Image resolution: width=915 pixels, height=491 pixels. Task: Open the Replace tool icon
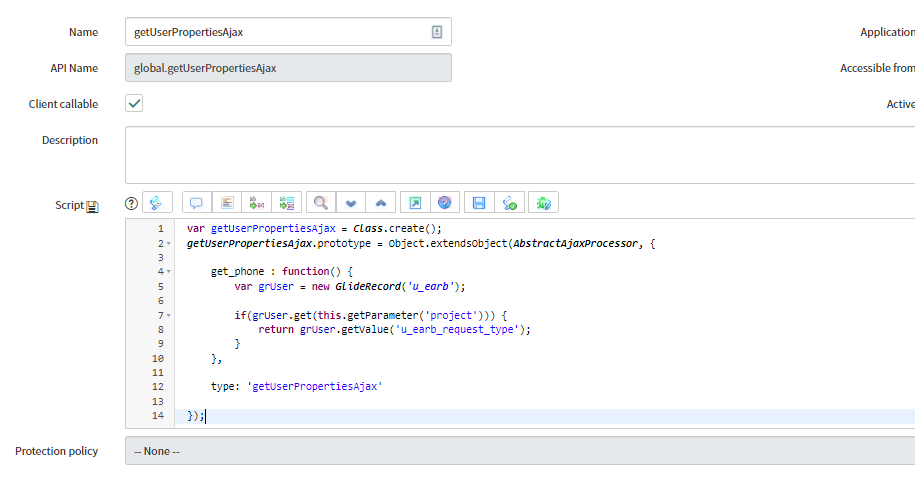pos(257,203)
